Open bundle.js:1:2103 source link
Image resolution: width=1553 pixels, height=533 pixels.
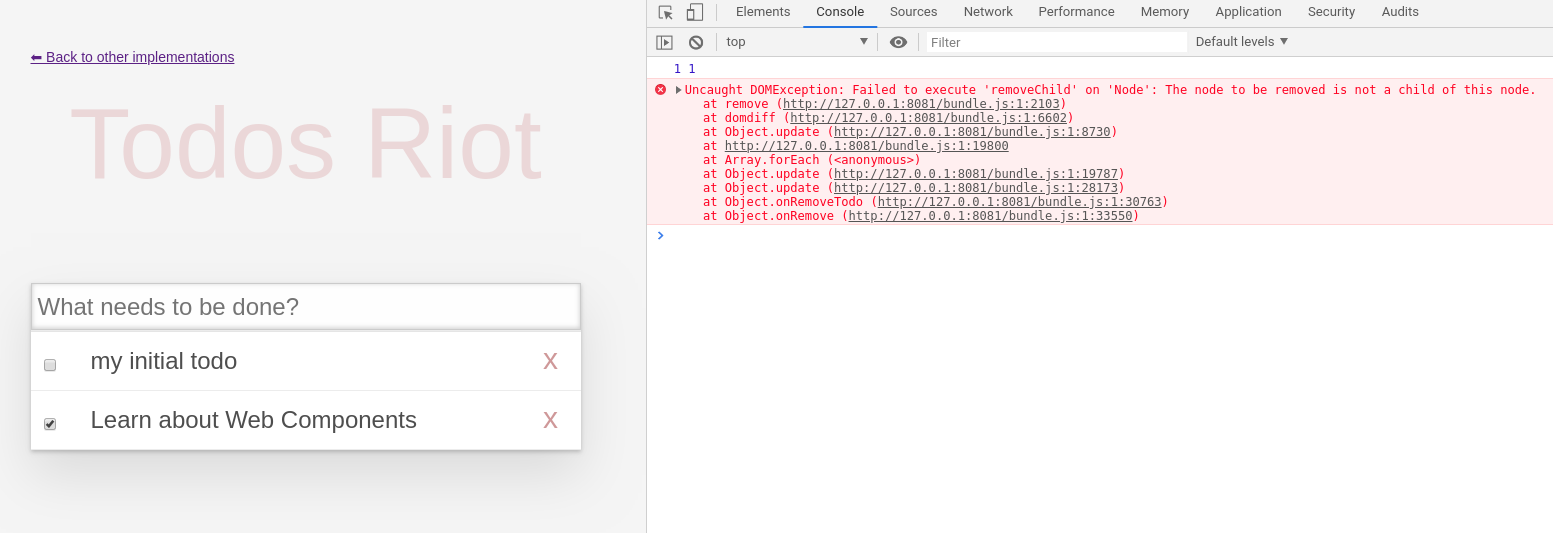click(x=921, y=104)
